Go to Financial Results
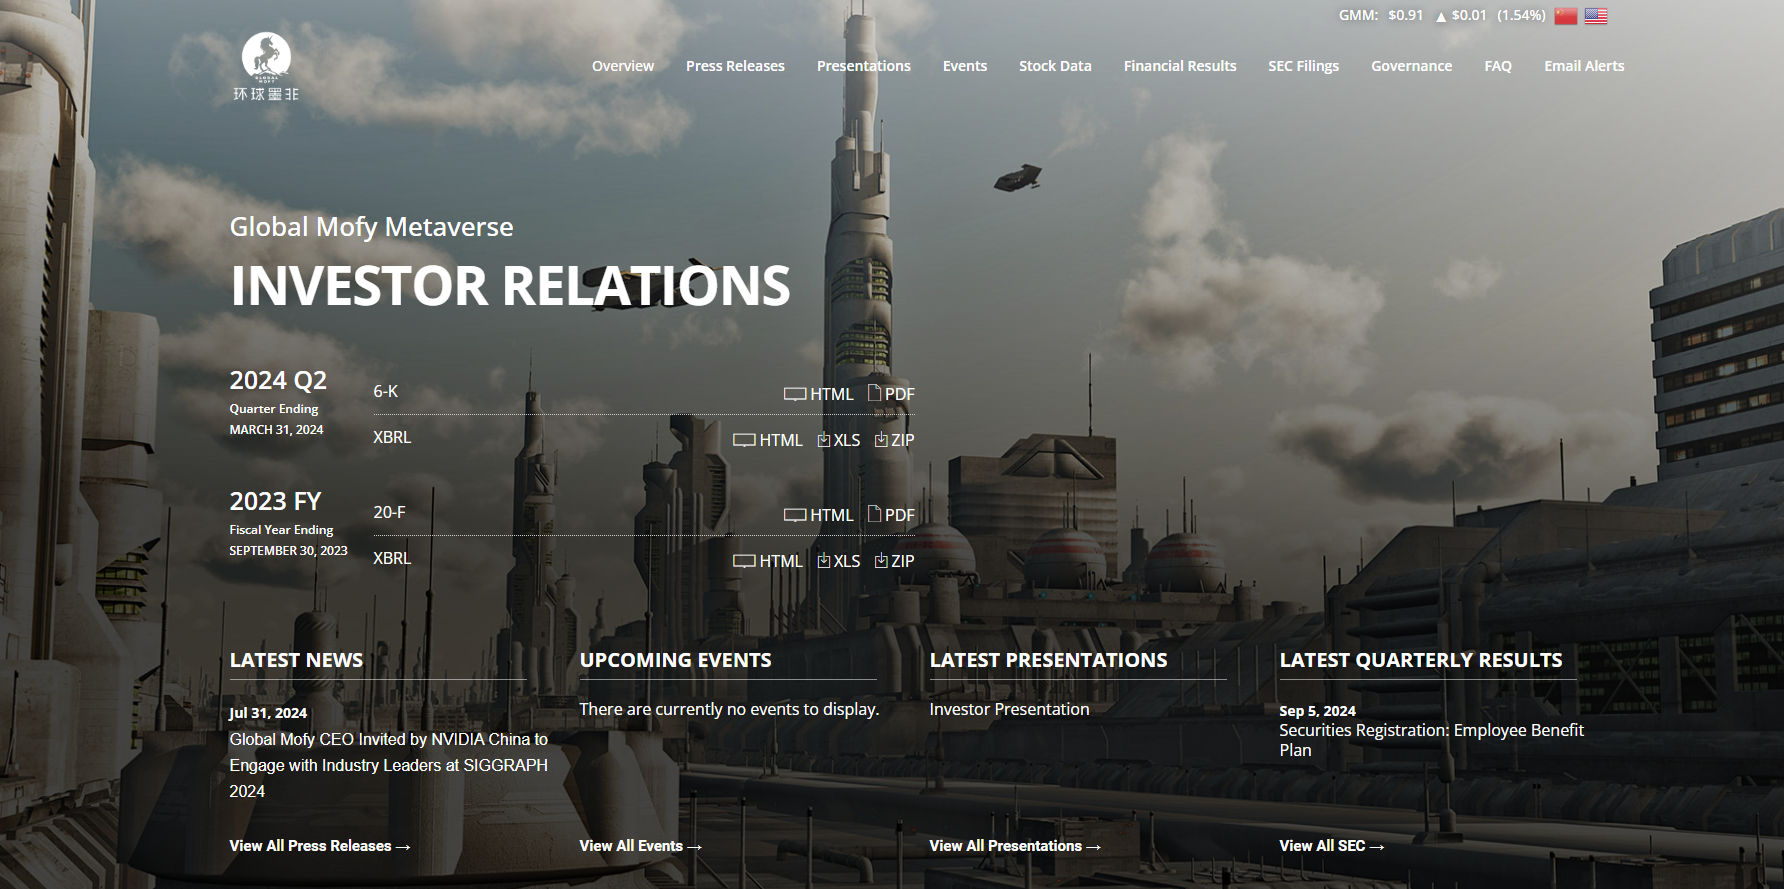Screen dimensions: 1784x889 1180,66
